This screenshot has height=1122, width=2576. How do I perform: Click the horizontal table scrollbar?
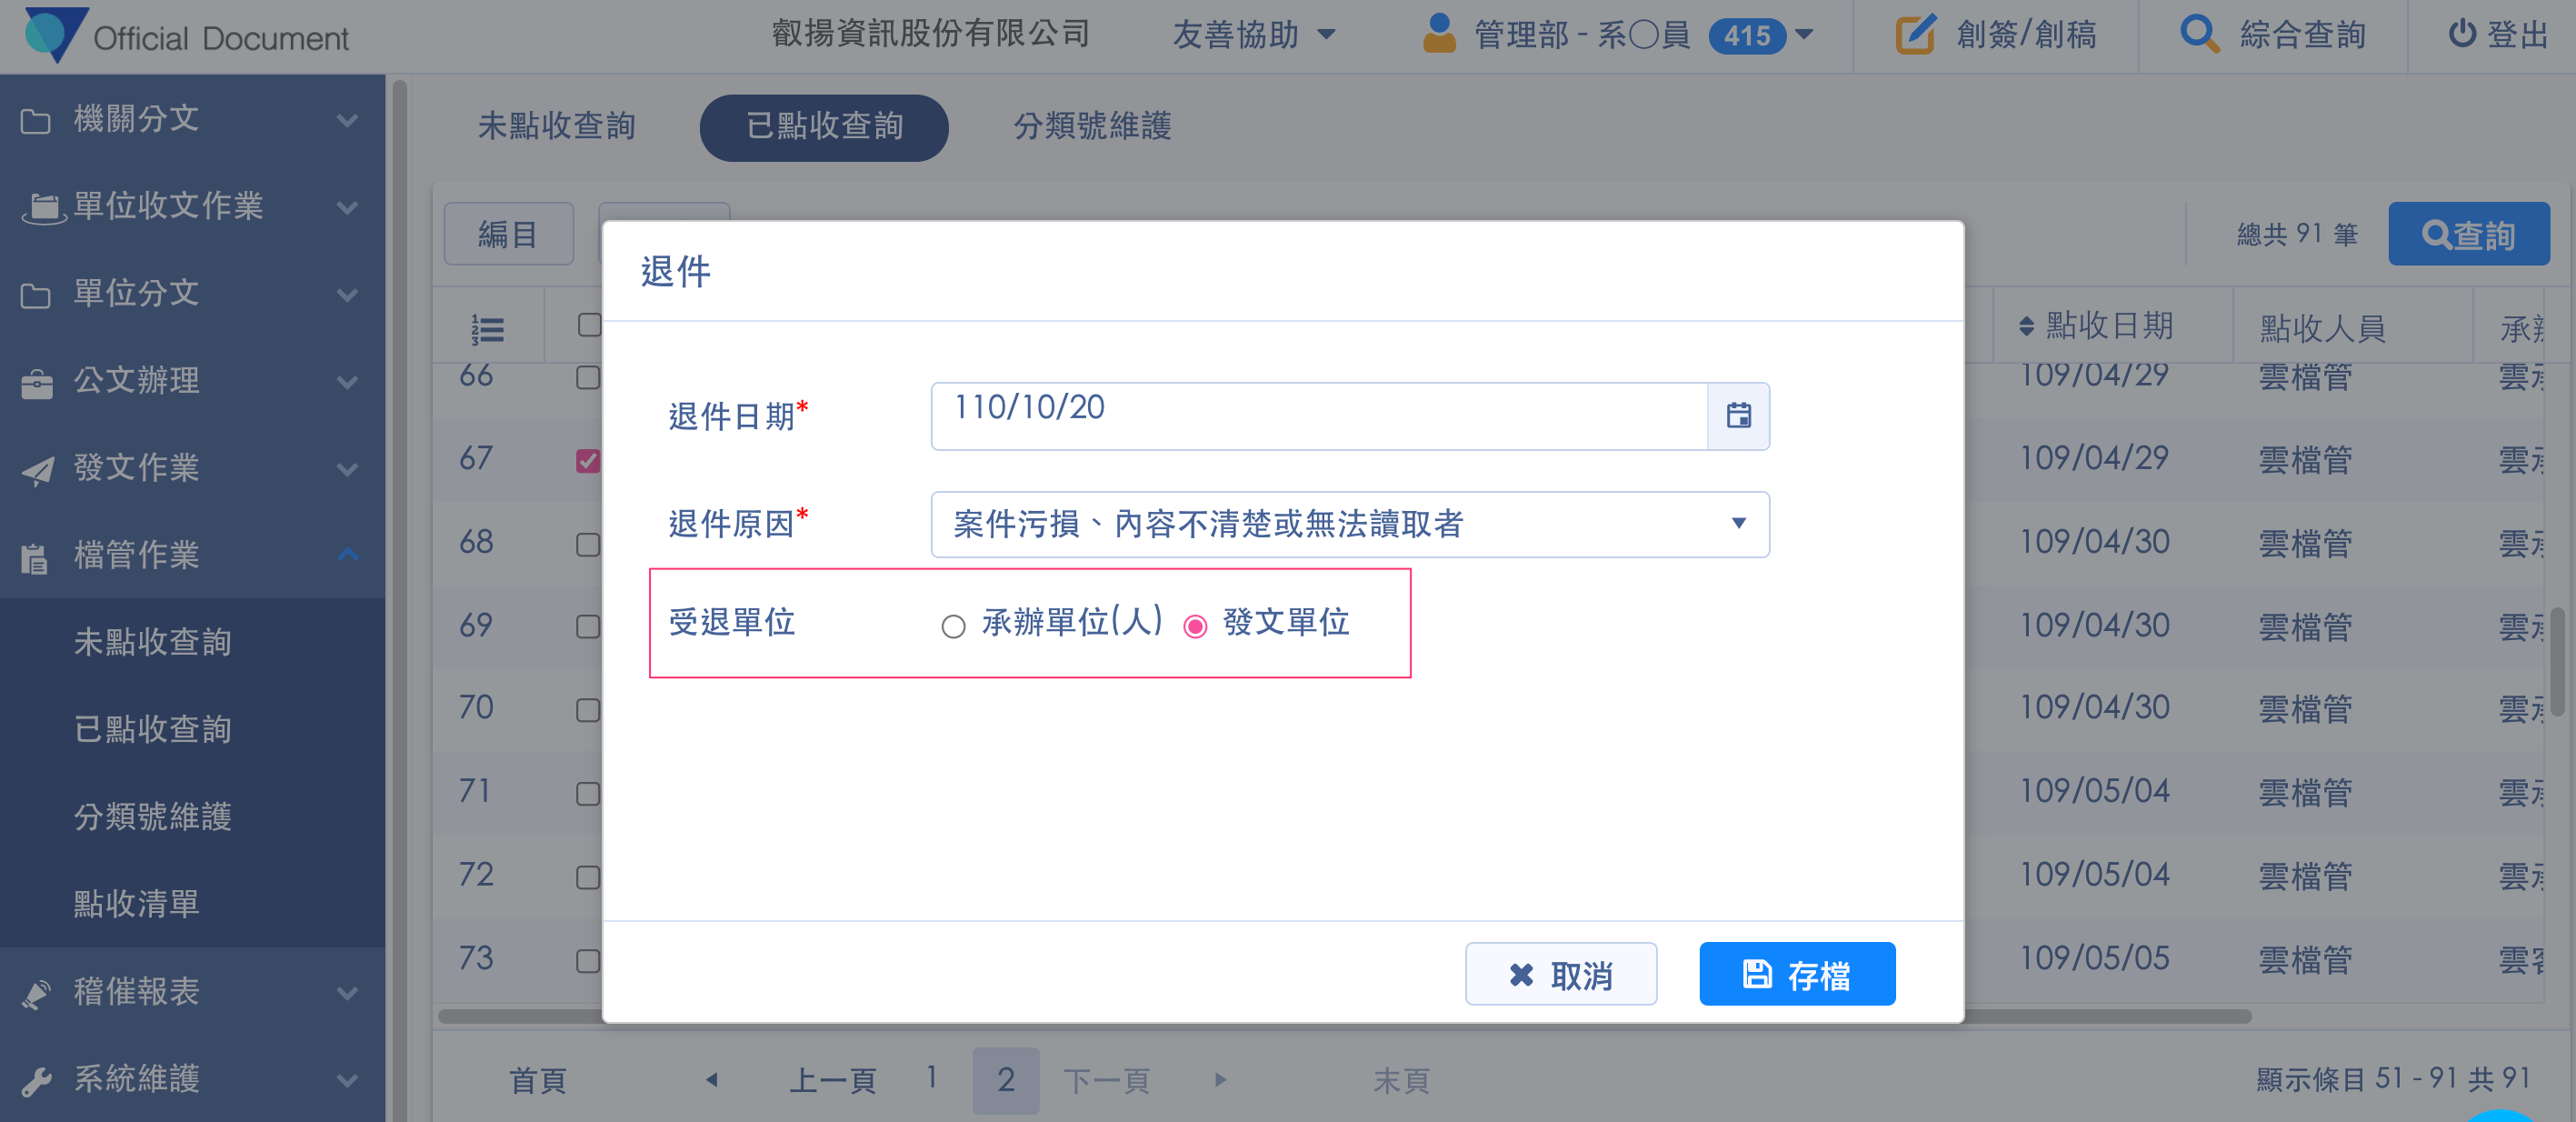tap(2100, 1016)
